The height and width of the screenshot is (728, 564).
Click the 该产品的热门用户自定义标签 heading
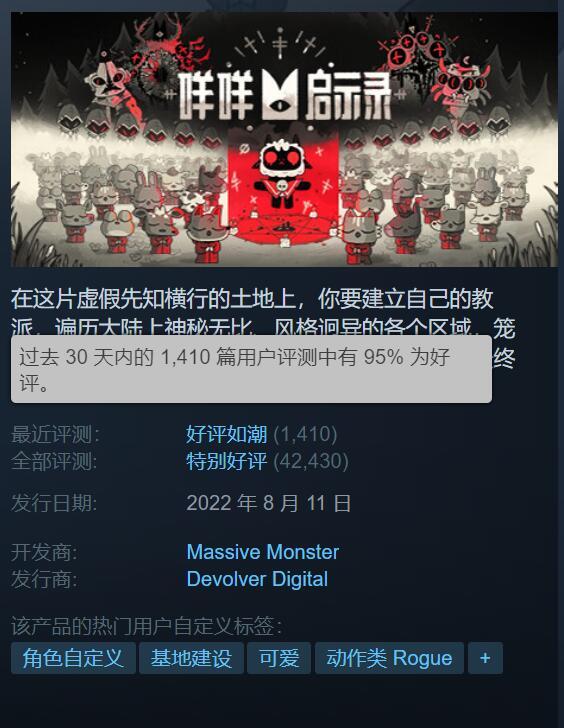click(147, 626)
